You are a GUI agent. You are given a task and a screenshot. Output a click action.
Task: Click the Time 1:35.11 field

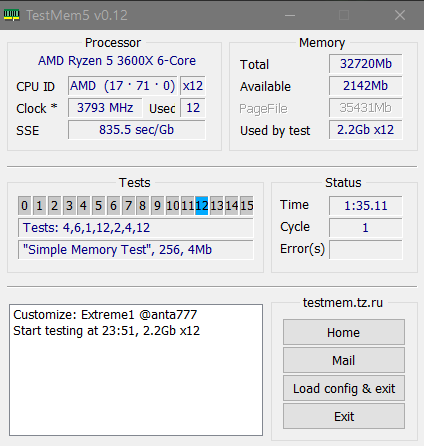click(366, 206)
